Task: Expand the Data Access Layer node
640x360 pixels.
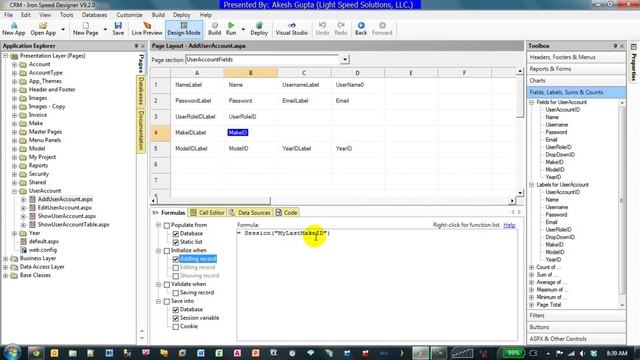Action: 5,267
